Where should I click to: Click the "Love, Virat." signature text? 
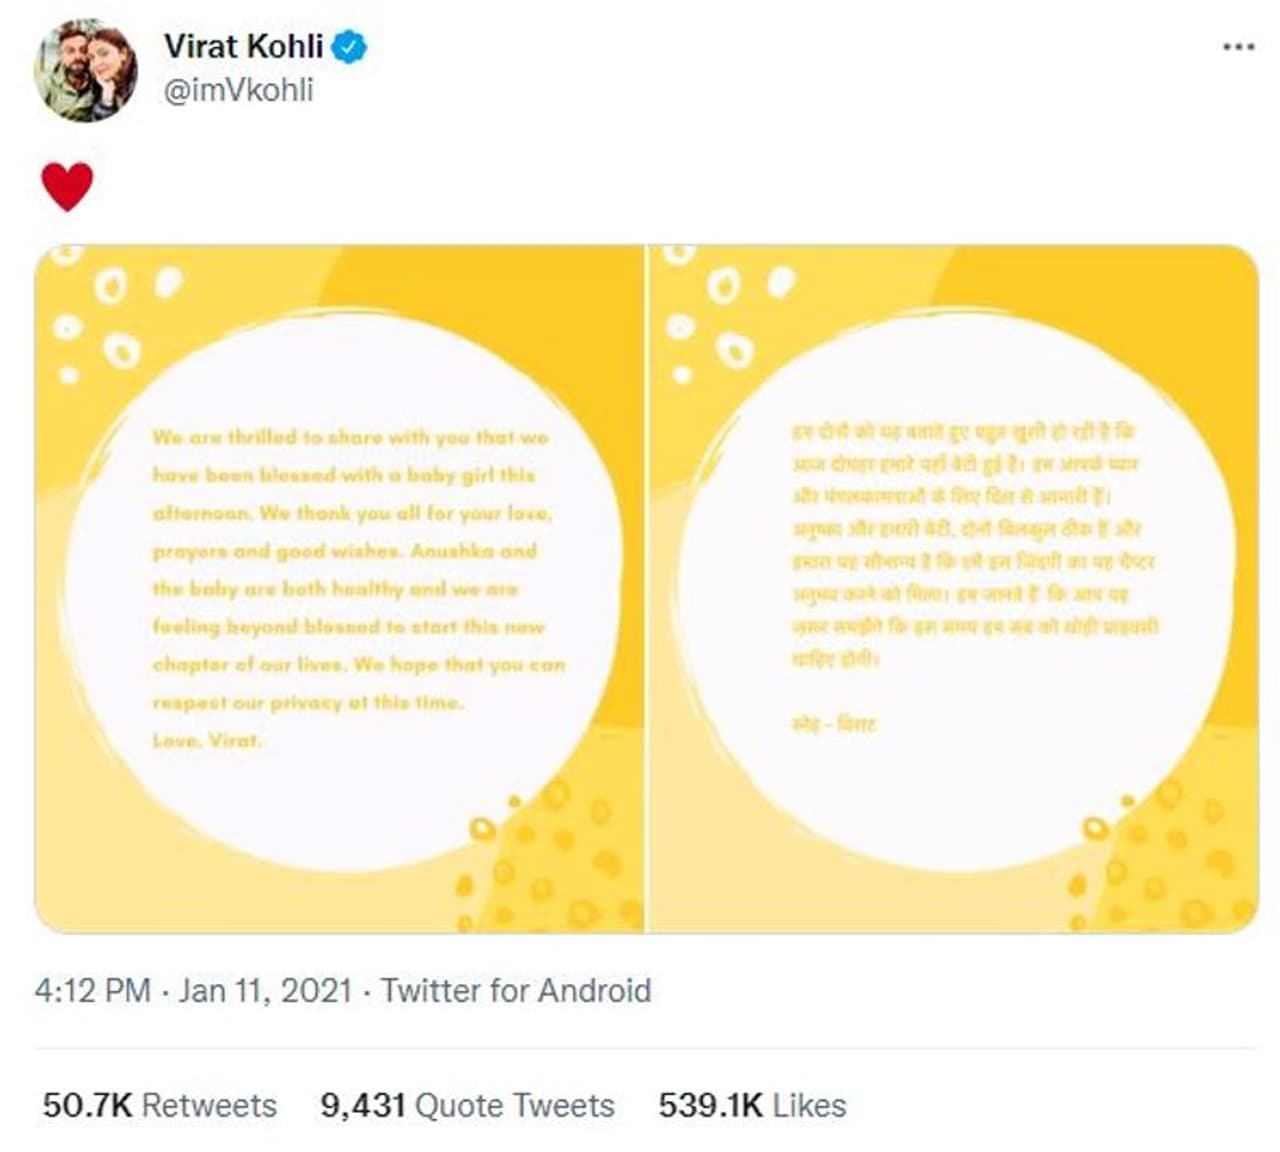point(207,740)
